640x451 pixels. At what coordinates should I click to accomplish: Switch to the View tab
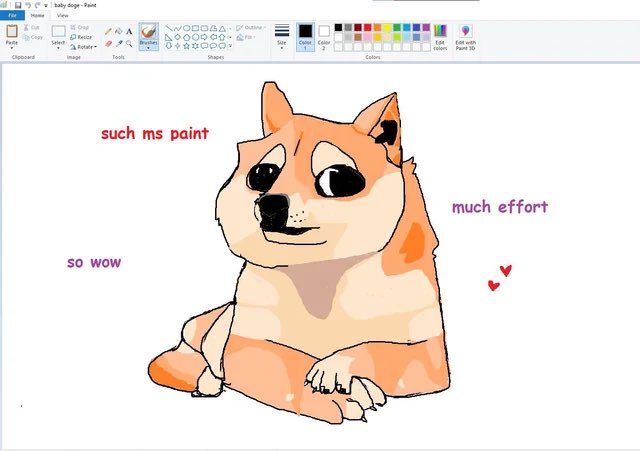tap(62, 16)
